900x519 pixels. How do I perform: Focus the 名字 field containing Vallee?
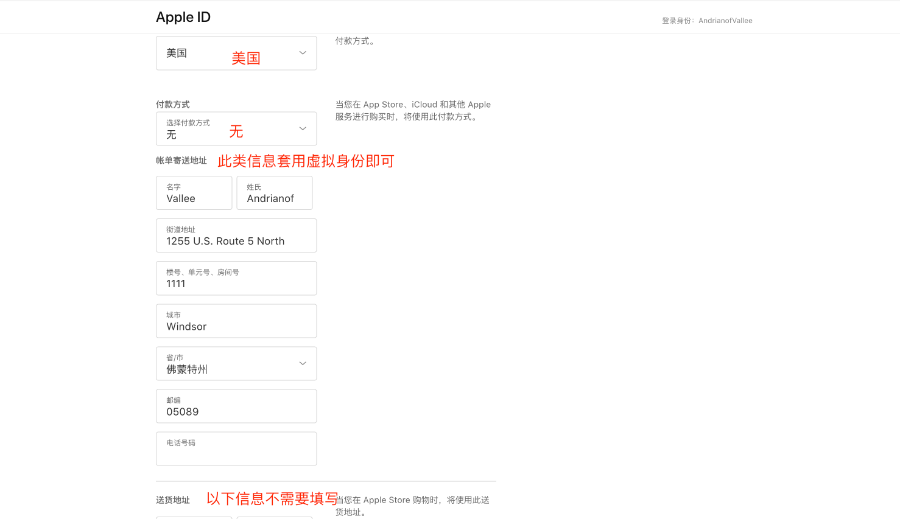194,193
